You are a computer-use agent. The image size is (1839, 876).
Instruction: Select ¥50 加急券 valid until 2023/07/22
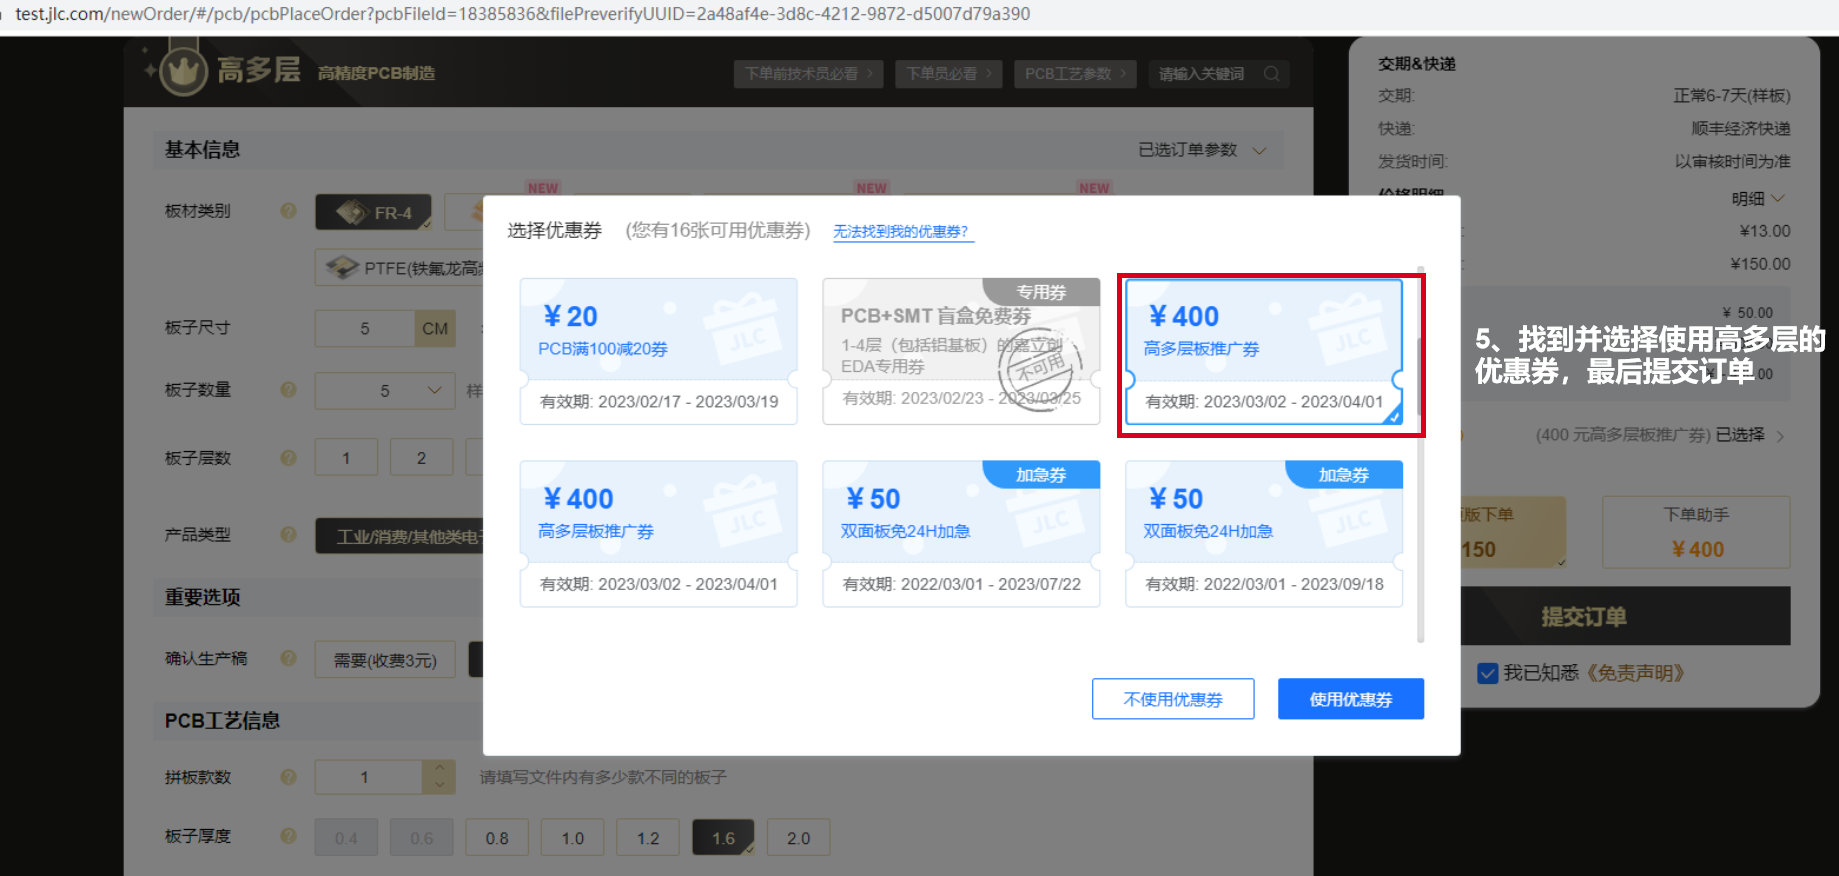point(961,534)
